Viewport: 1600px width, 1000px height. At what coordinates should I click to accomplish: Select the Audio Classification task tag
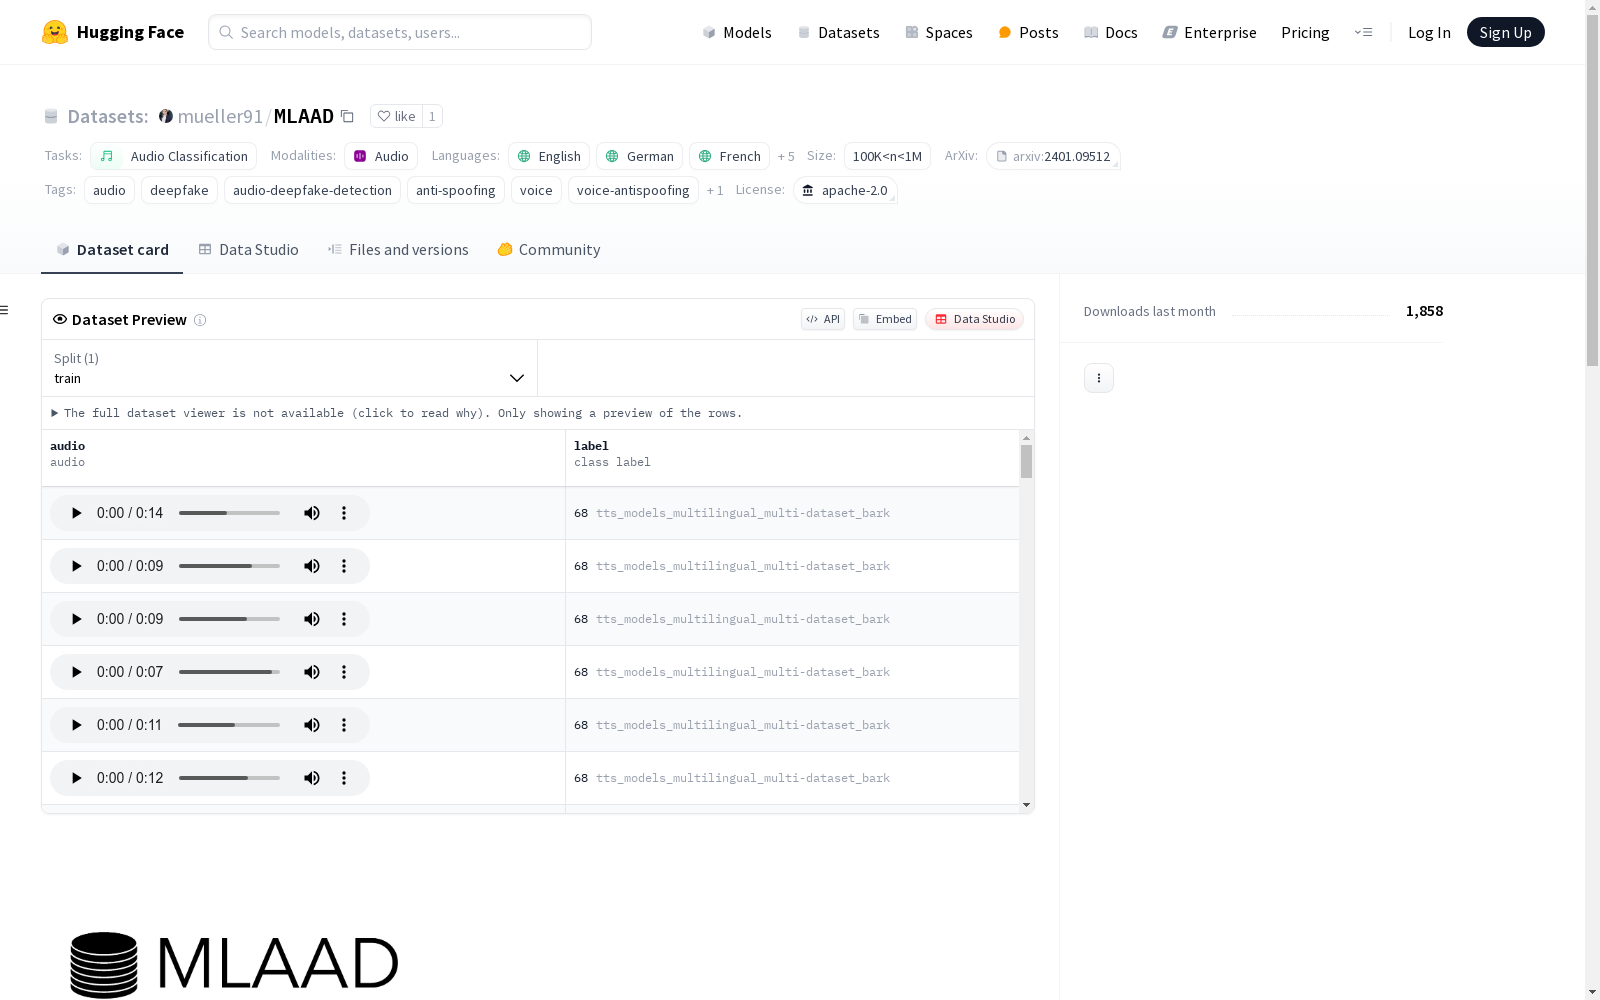coord(174,156)
